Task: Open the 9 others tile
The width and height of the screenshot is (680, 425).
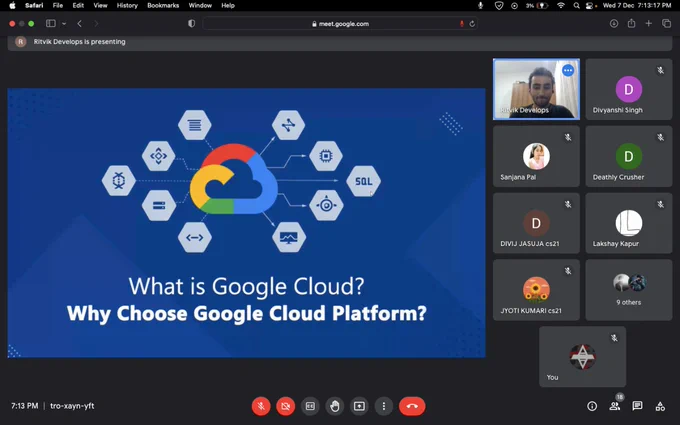Action: (x=629, y=290)
